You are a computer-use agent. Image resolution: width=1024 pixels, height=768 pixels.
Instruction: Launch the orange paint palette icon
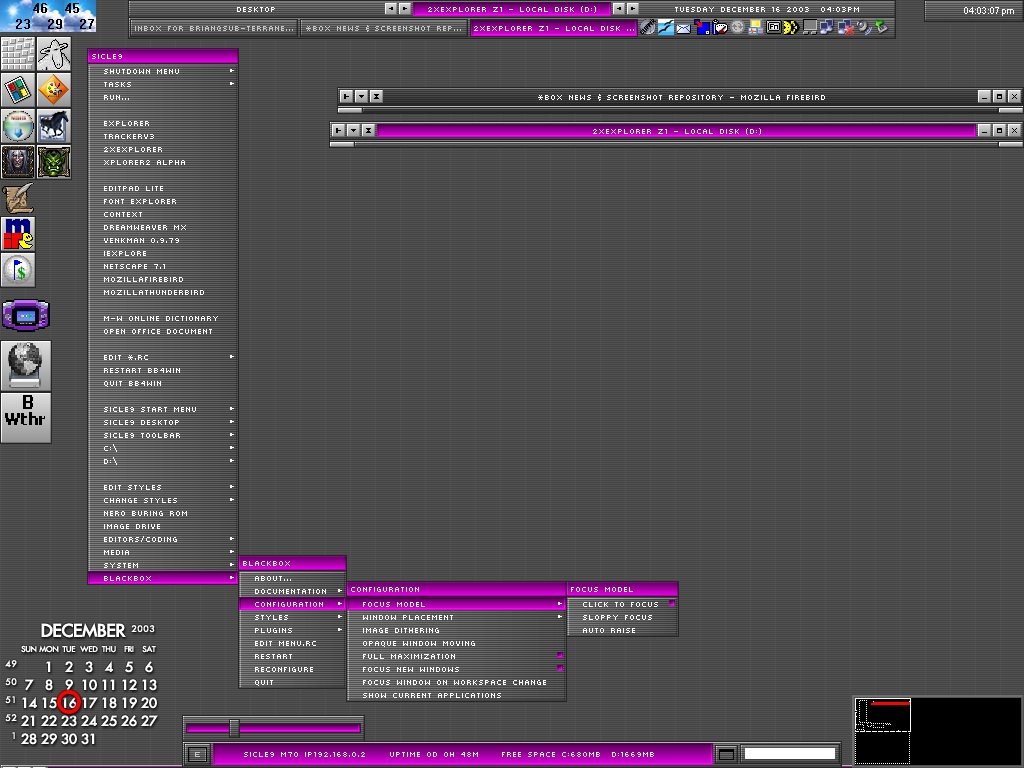click(54, 89)
